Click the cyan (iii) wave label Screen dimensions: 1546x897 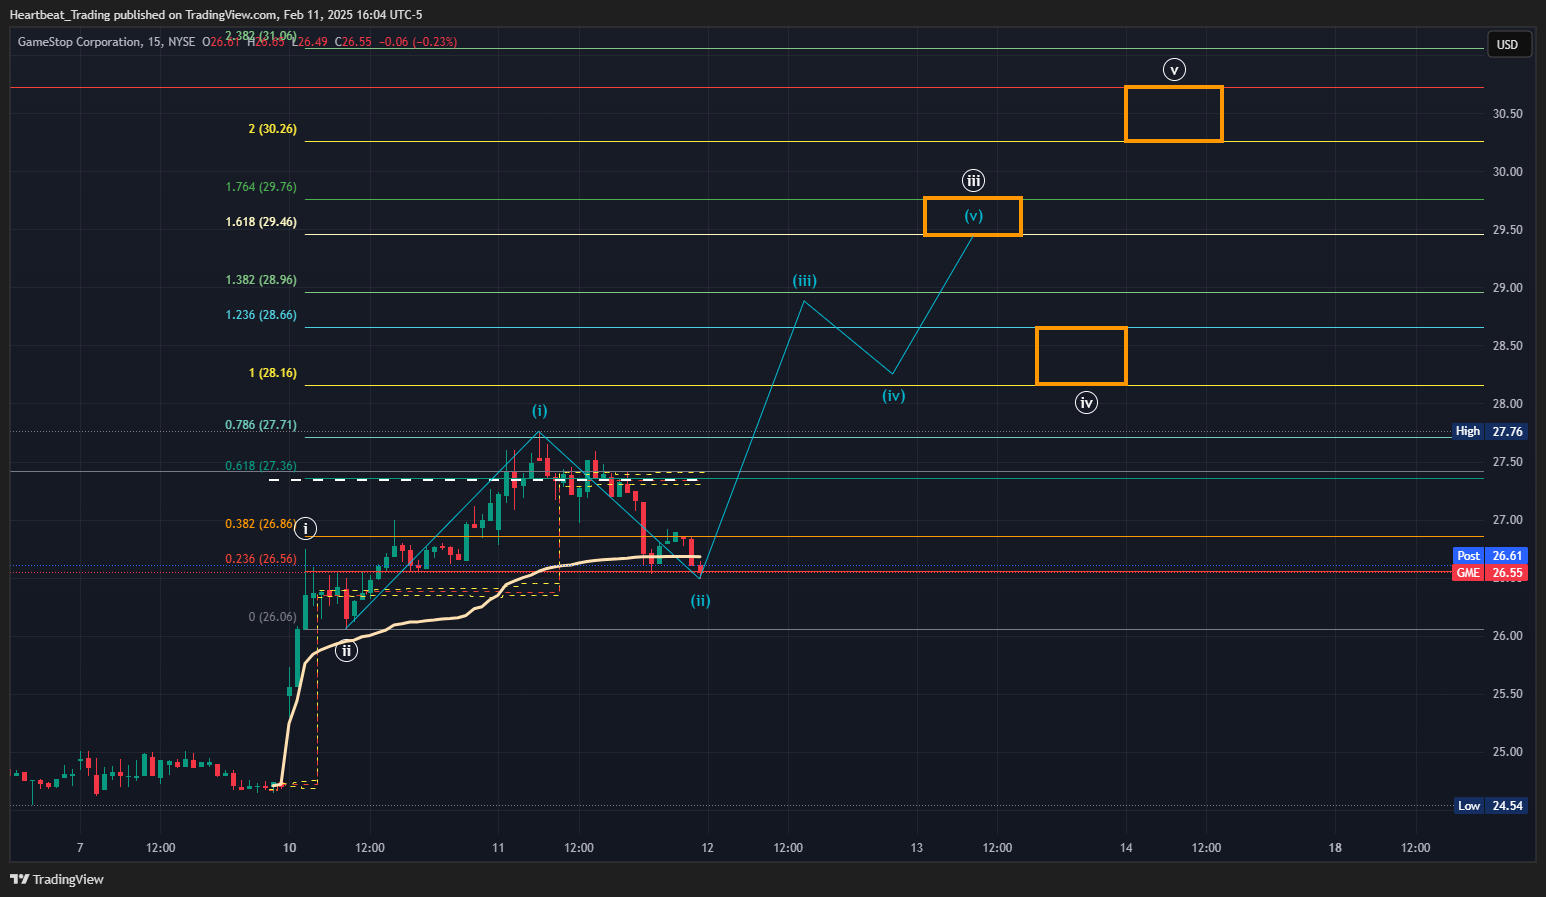click(805, 281)
